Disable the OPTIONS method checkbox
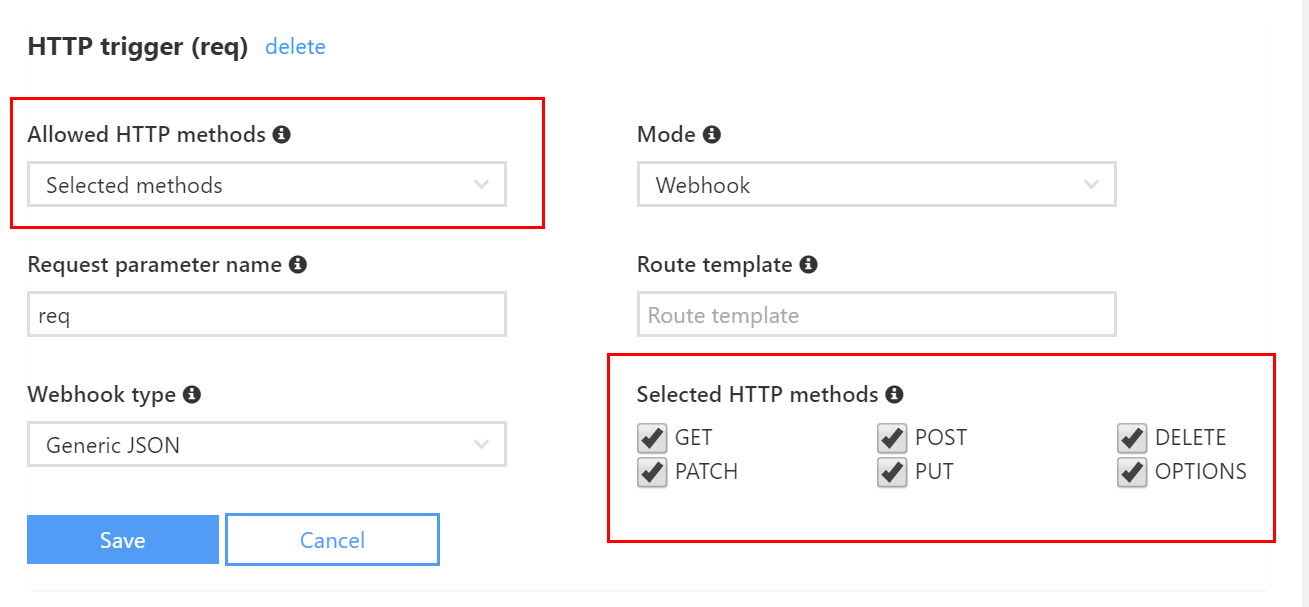Screen dimensions: 1309x607 [x=1132, y=472]
